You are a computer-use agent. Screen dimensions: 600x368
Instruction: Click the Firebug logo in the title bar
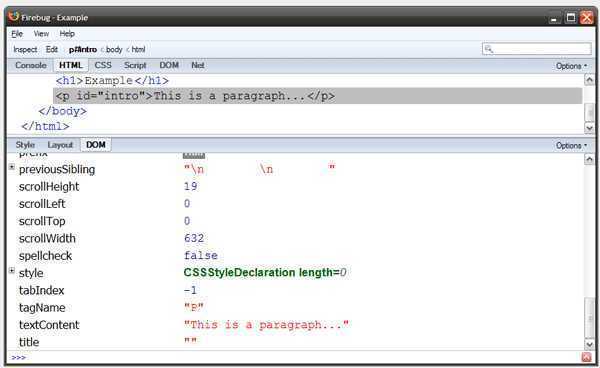coord(13,17)
